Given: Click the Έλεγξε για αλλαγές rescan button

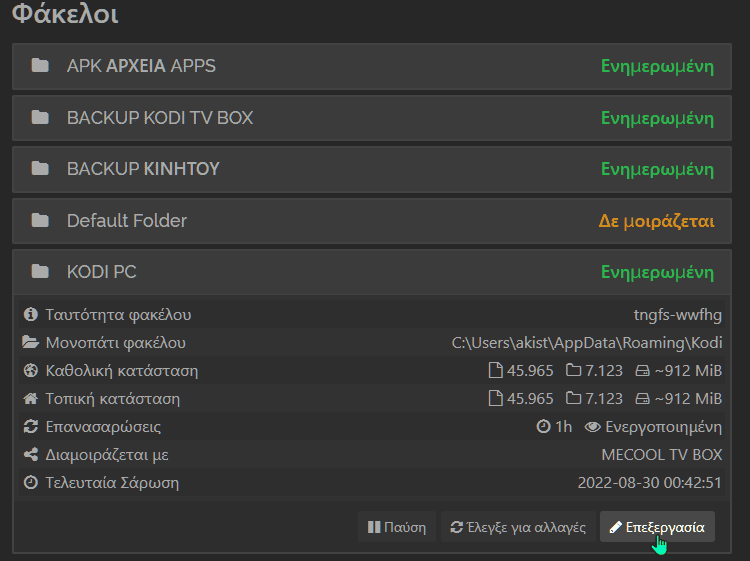Looking at the screenshot, I should 518,527.
